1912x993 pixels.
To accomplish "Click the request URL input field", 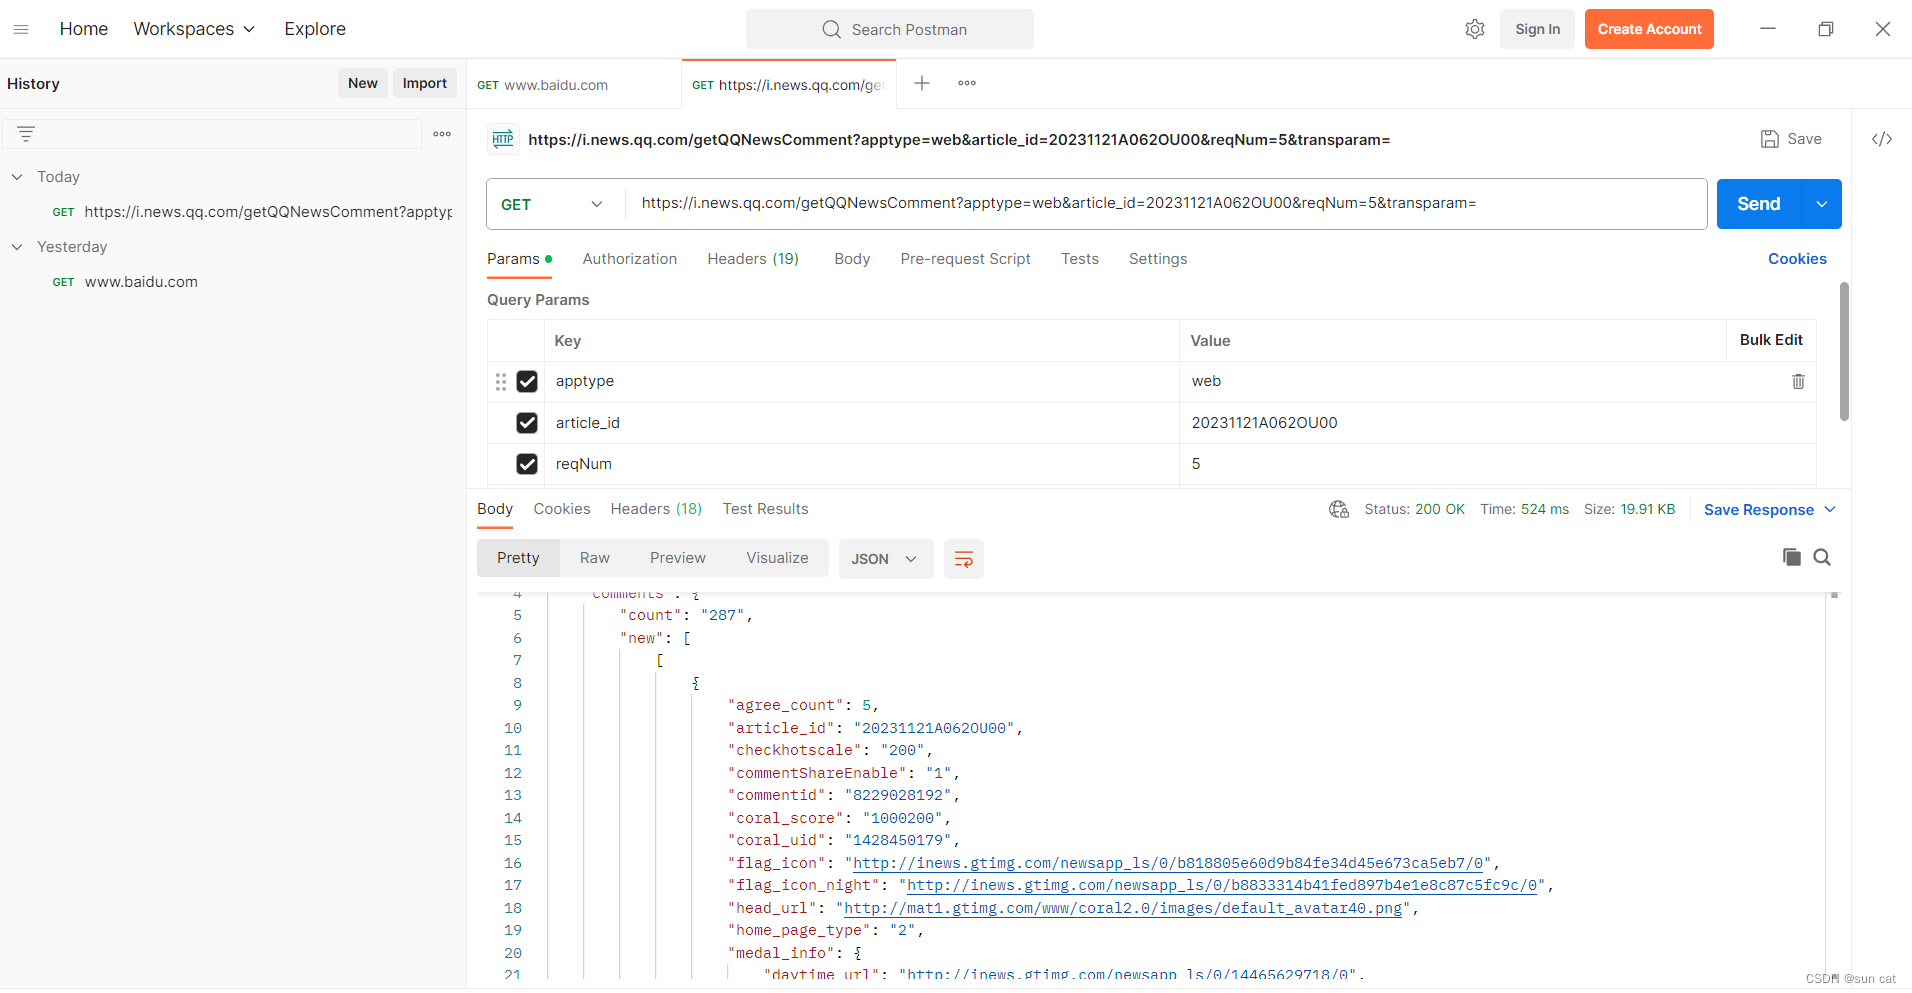I will click(x=1166, y=204).
